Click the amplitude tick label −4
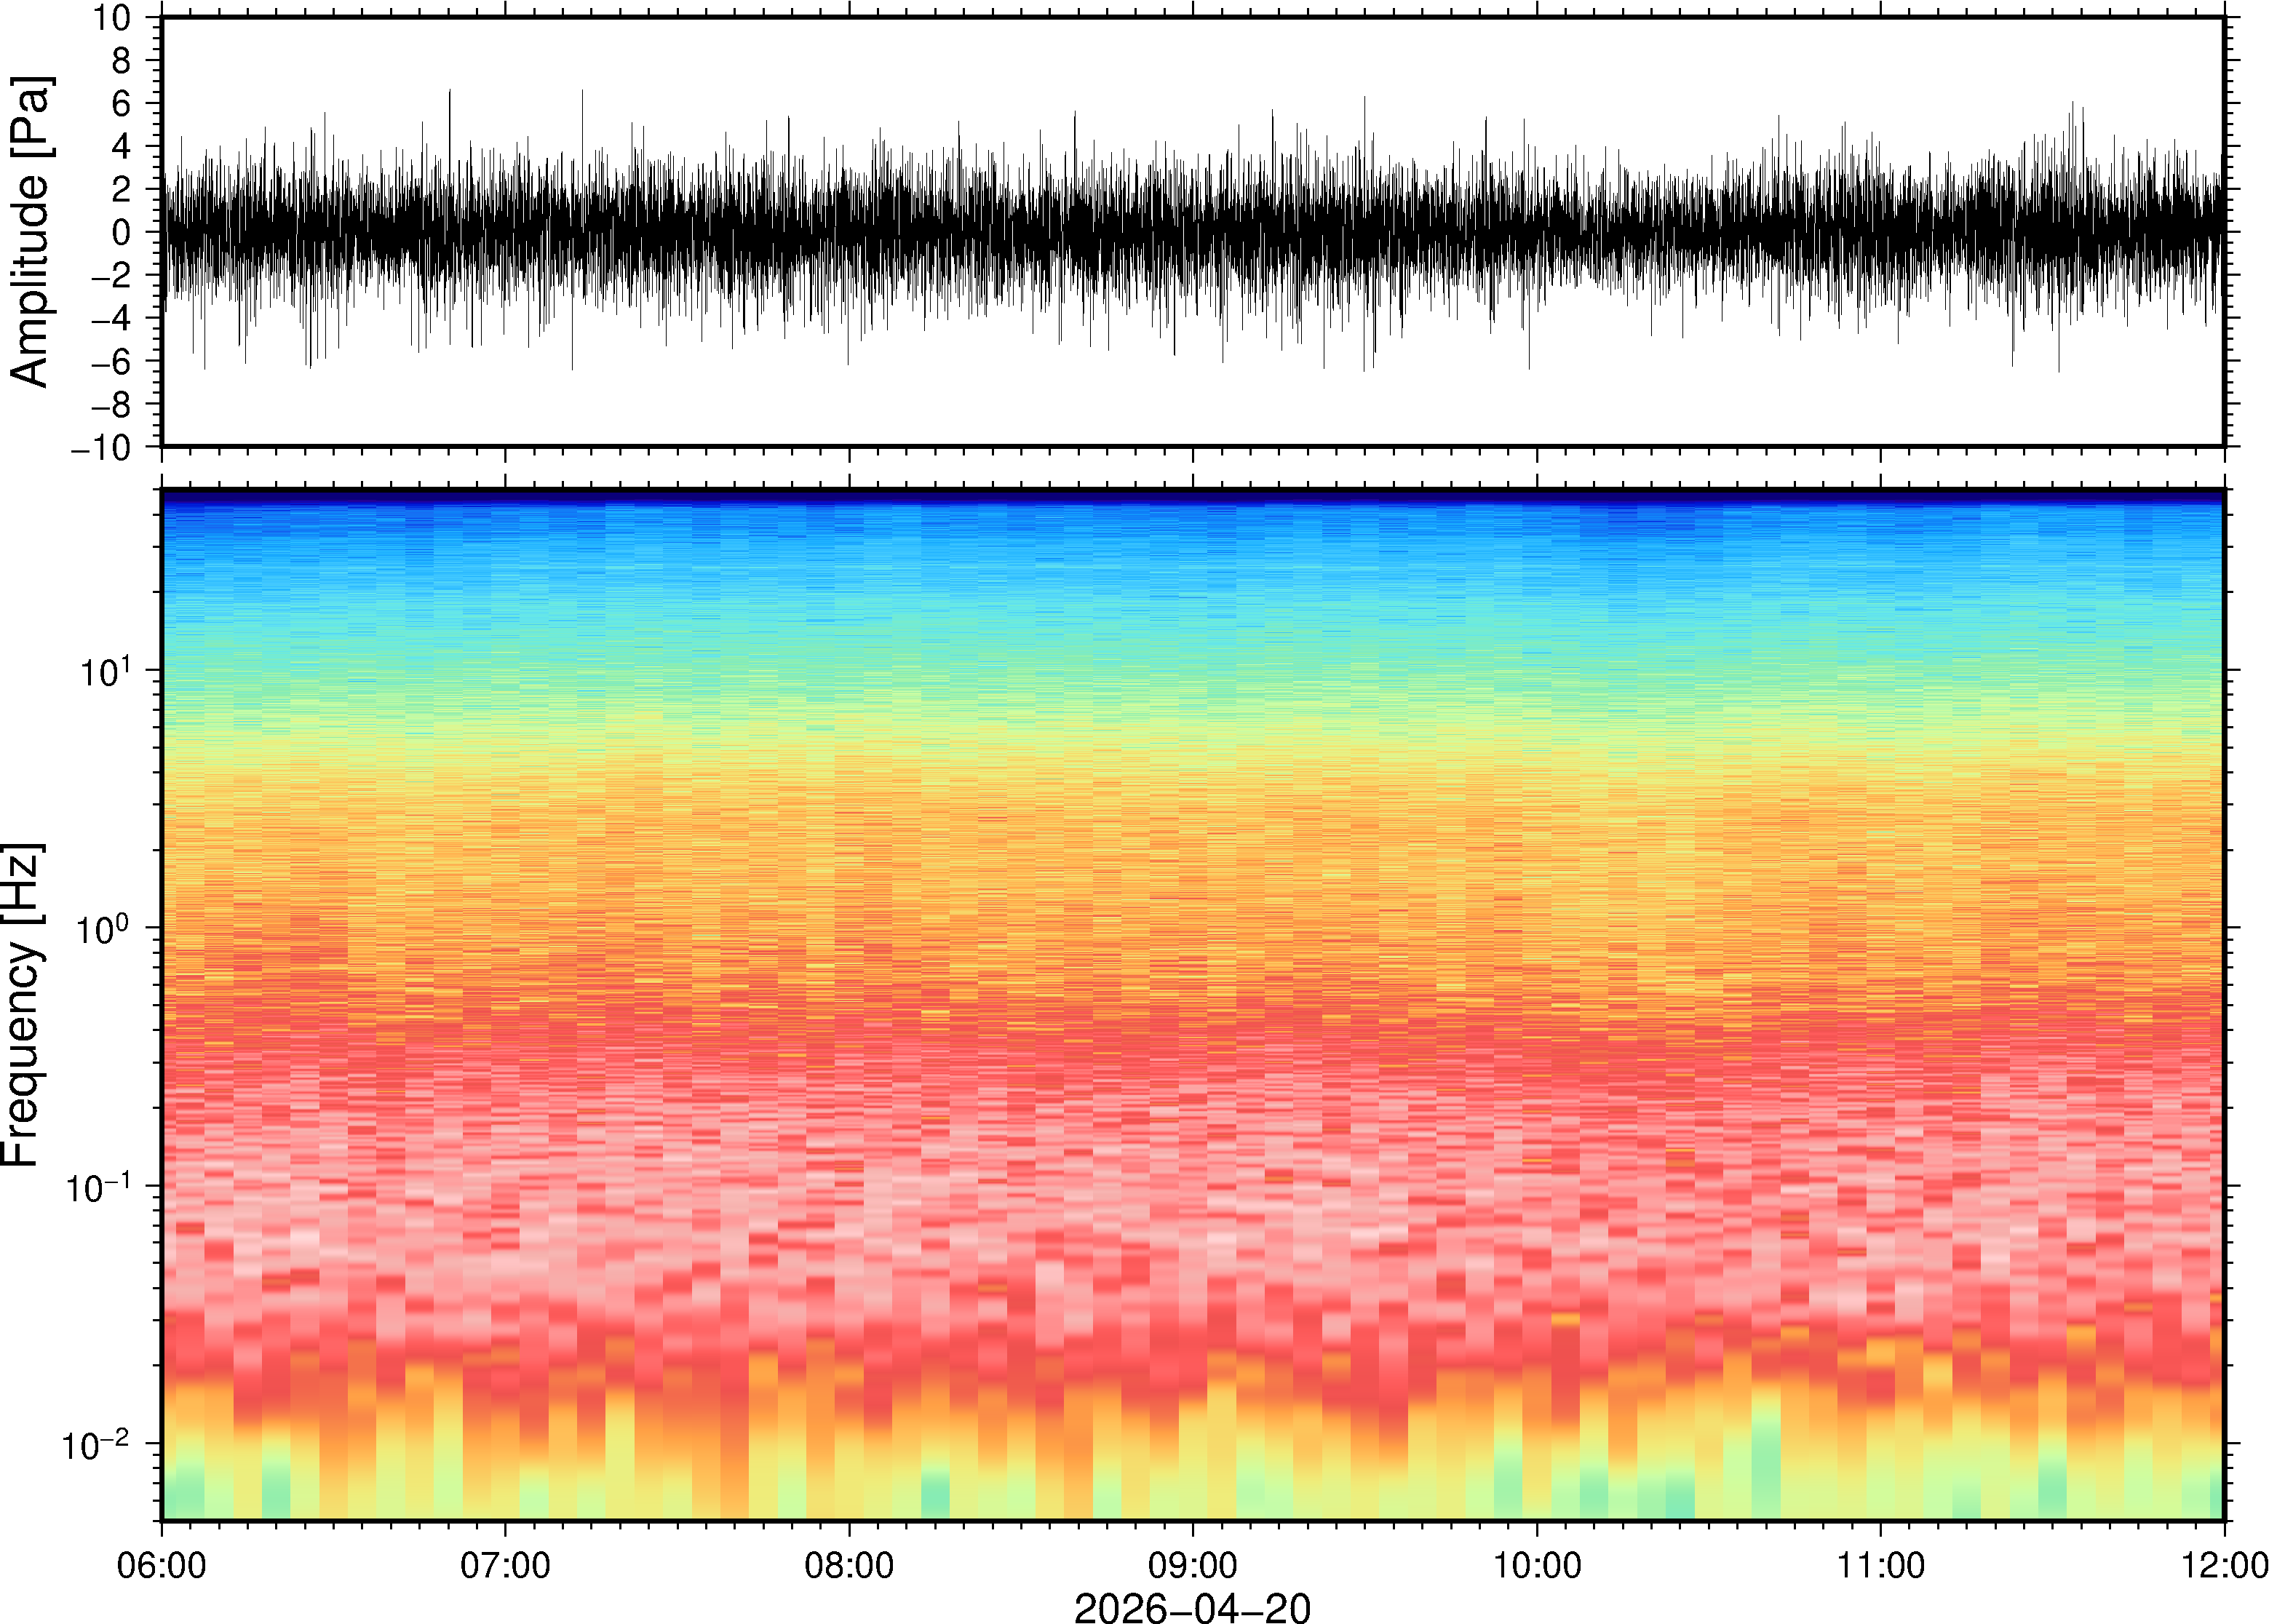This screenshot has height=1624, width=2269. tap(112, 318)
